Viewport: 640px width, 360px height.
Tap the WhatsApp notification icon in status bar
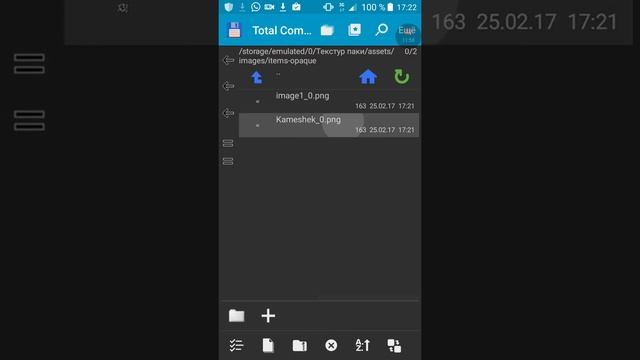pyautogui.click(x=256, y=7)
